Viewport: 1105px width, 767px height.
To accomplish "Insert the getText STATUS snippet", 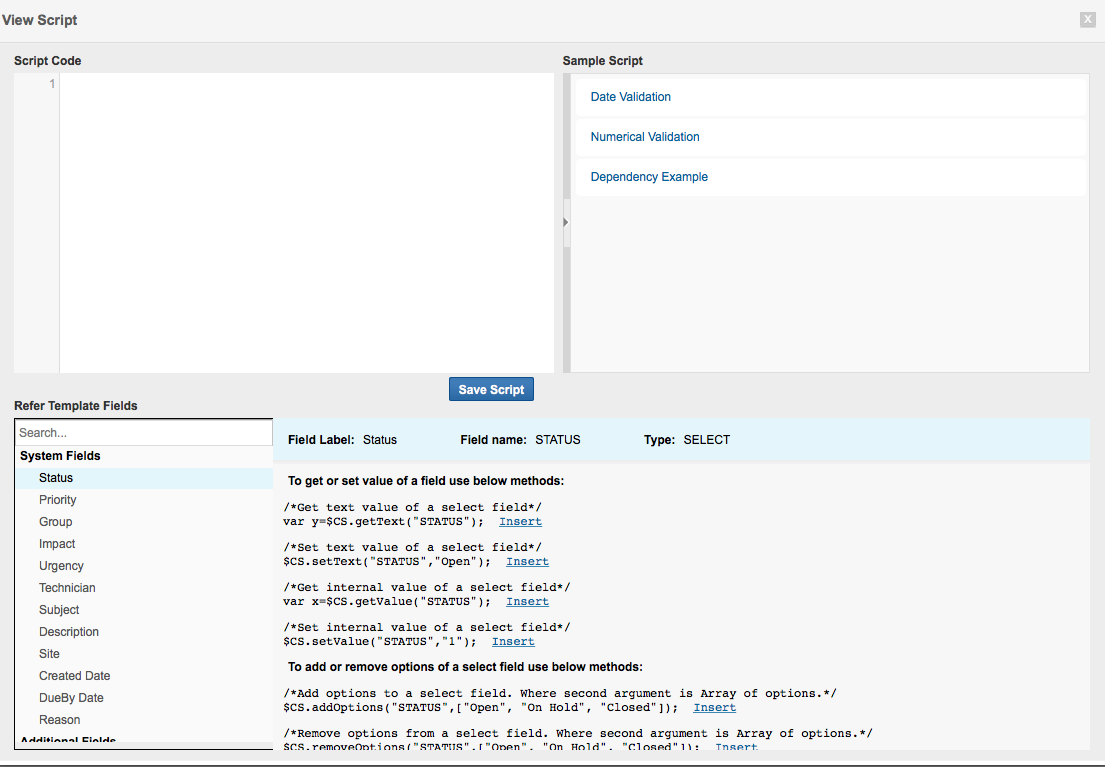I will point(520,522).
